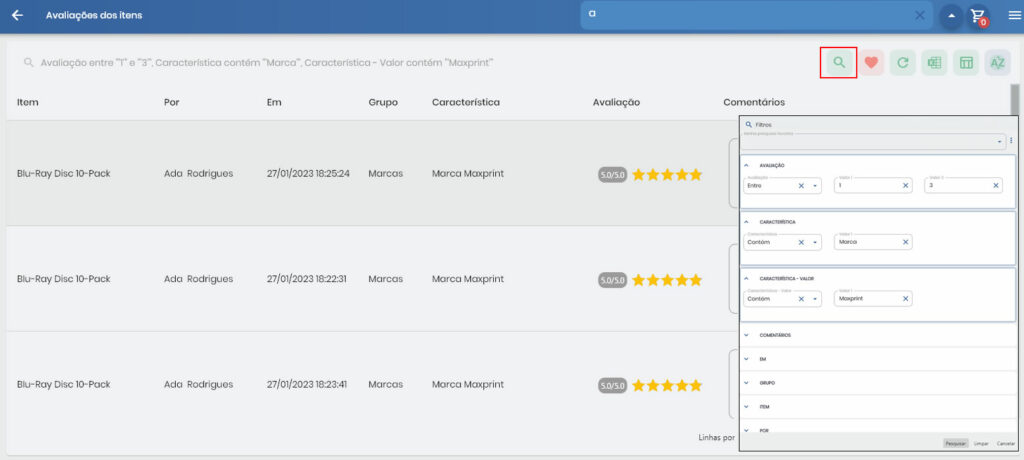Screen dimensions: 1024x460
Task: Clear the Valor 2 field containing '3'
Action: 996,186
